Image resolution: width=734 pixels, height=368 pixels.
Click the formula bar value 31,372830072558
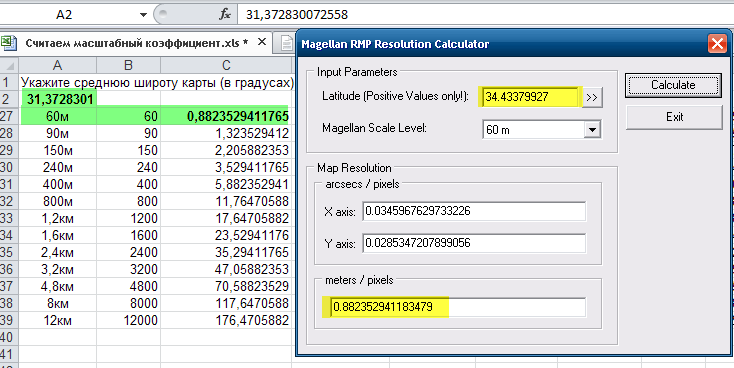tap(297, 15)
